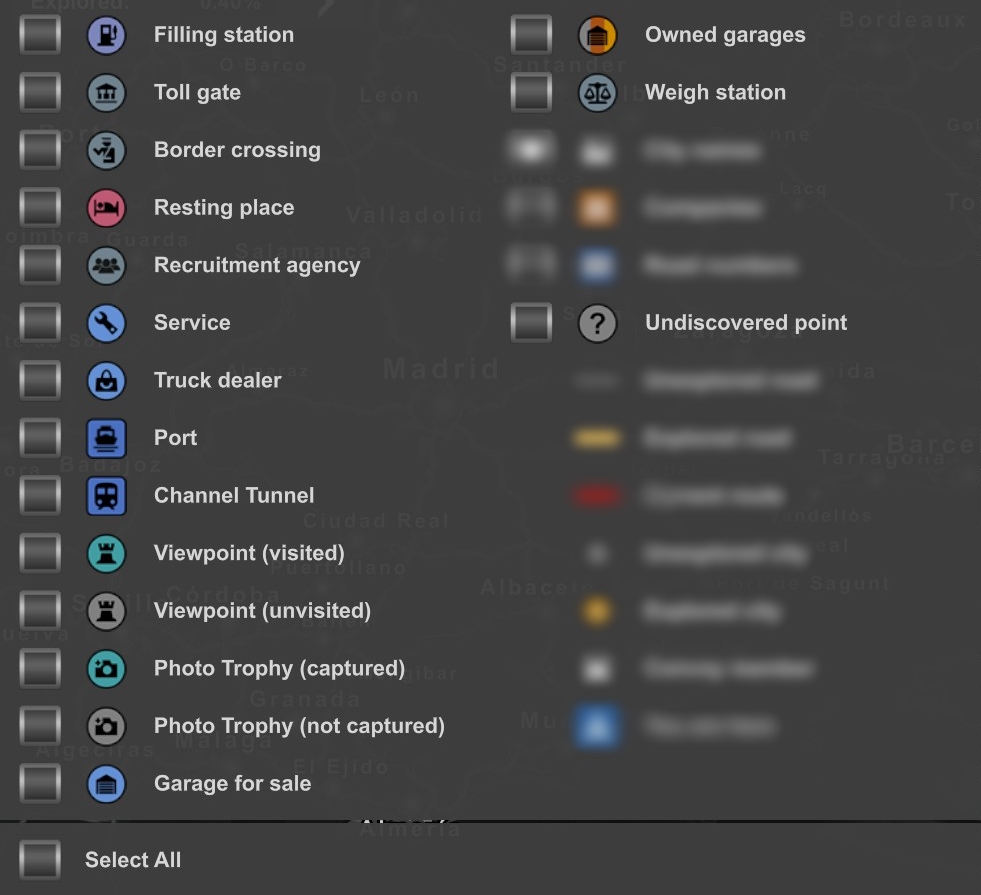Click the Photo Trophy (not captured) label

(x=299, y=726)
